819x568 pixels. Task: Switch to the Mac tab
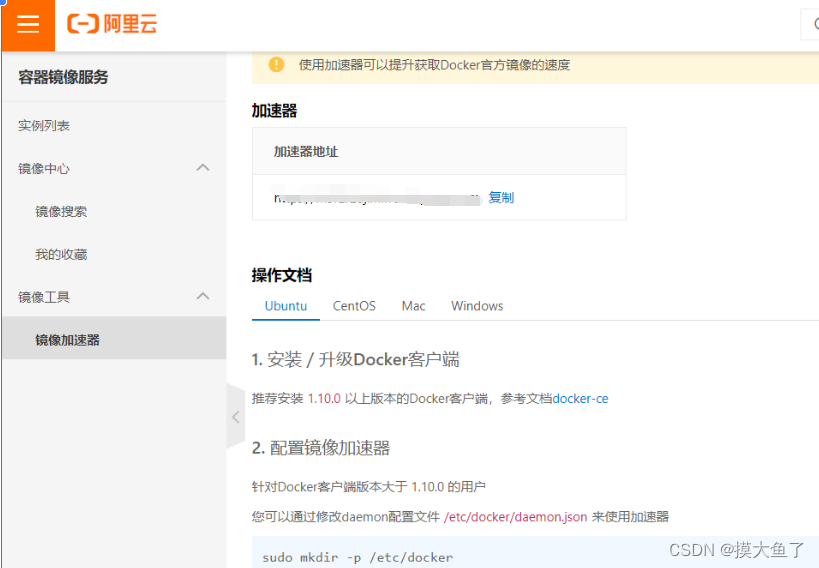413,306
